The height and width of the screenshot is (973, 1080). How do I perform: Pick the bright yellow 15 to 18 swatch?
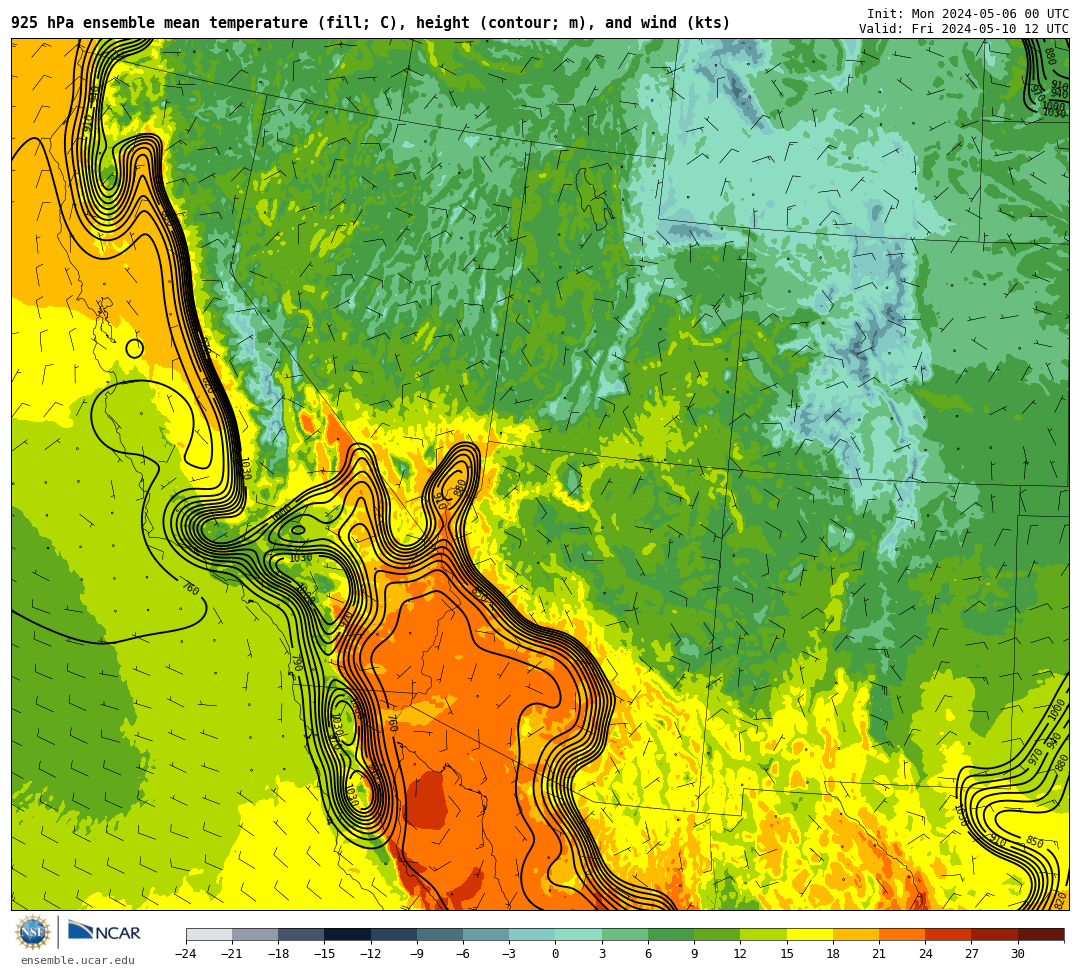pos(809,934)
